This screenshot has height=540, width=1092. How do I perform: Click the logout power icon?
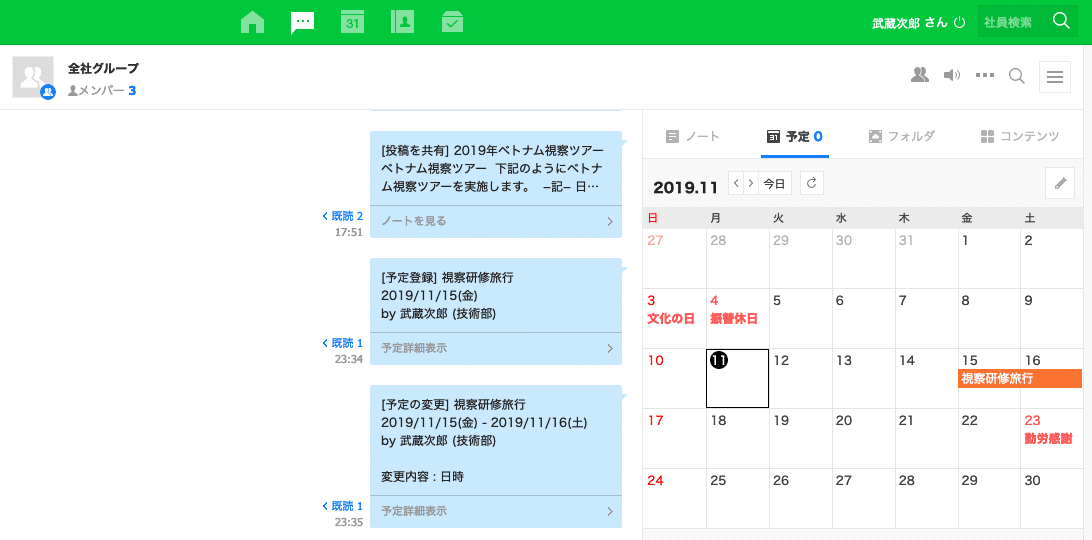pos(960,22)
